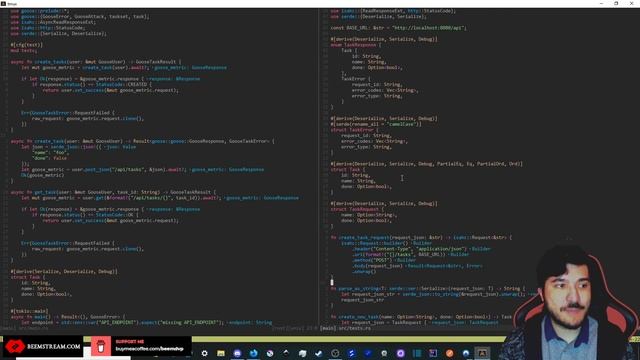
Task: Click 'const BASE_URL' line in right pane
Action: click(398, 28)
